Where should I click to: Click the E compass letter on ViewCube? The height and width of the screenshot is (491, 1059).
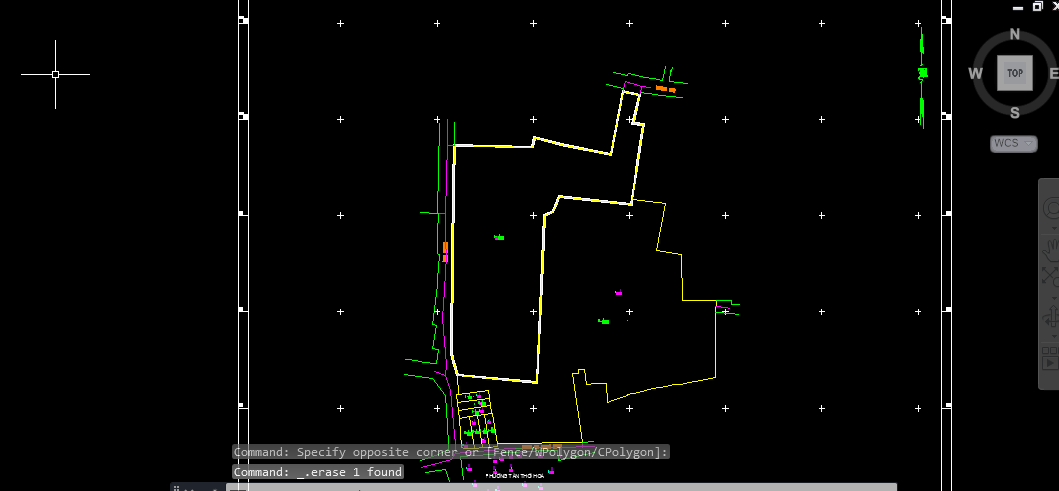click(x=1053, y=74)
